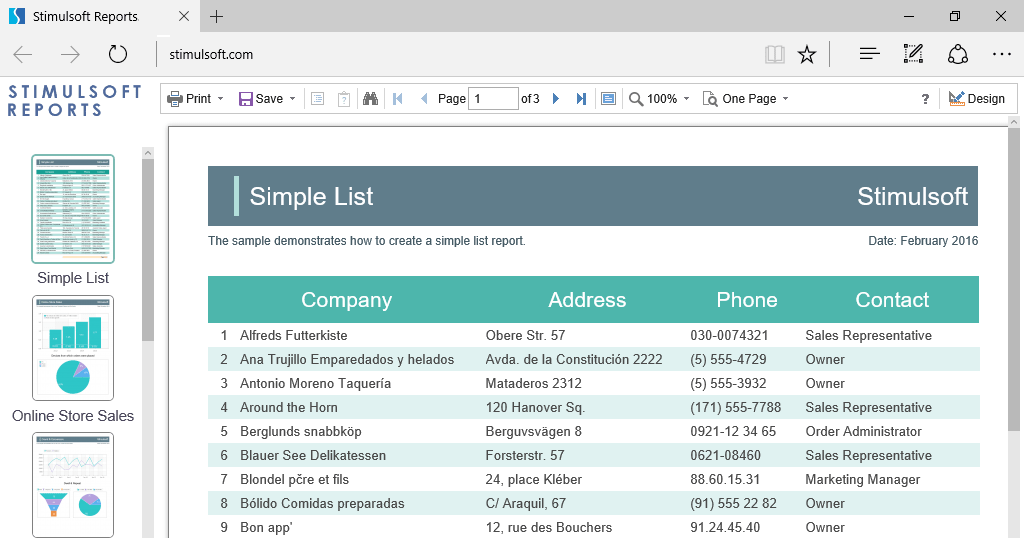Expand the Save dropdown arrow
The image size is (1024, 538).
coord(293,99)
